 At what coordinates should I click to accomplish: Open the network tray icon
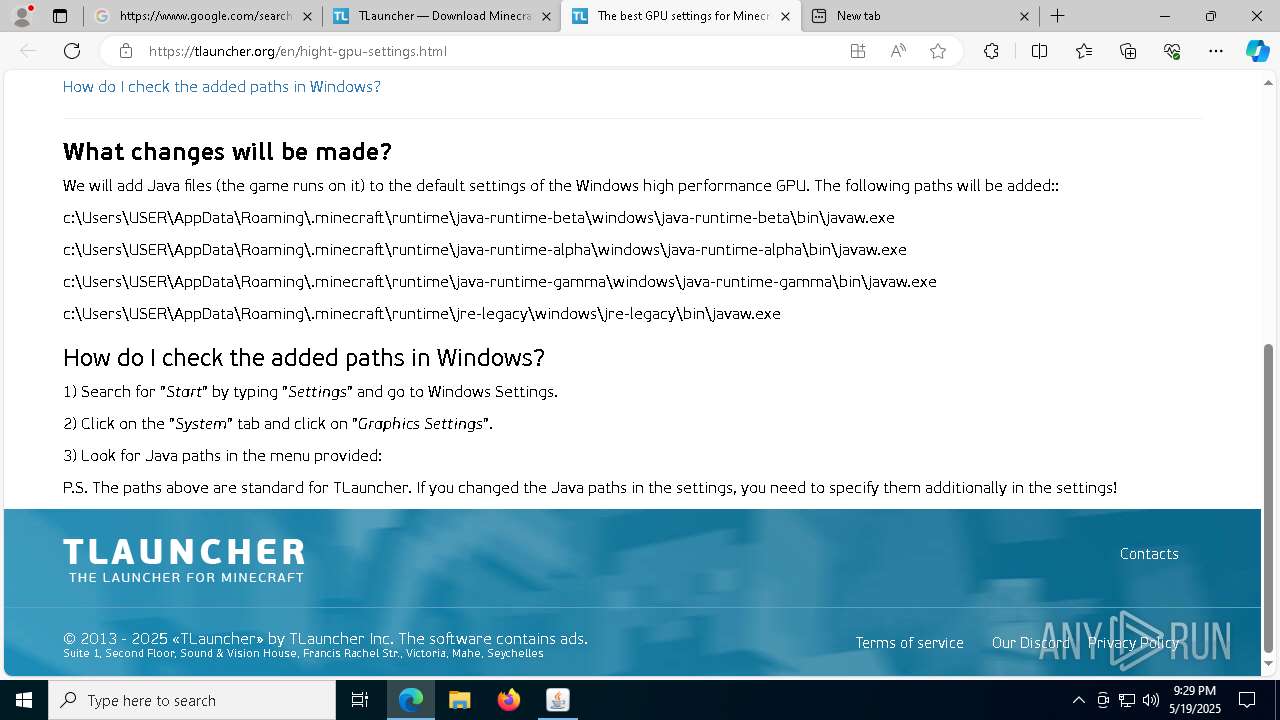[x=1127, y=700]
